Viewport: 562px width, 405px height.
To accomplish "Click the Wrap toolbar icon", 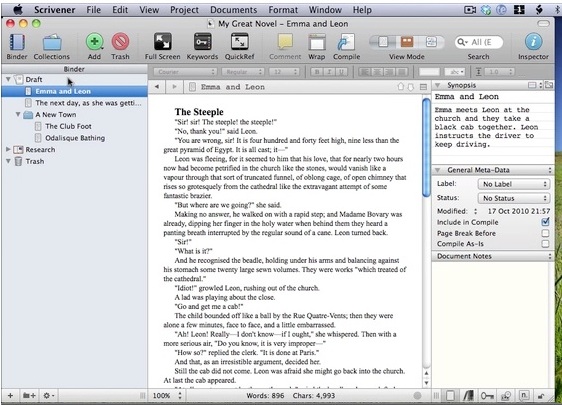I will click(317, 42).
